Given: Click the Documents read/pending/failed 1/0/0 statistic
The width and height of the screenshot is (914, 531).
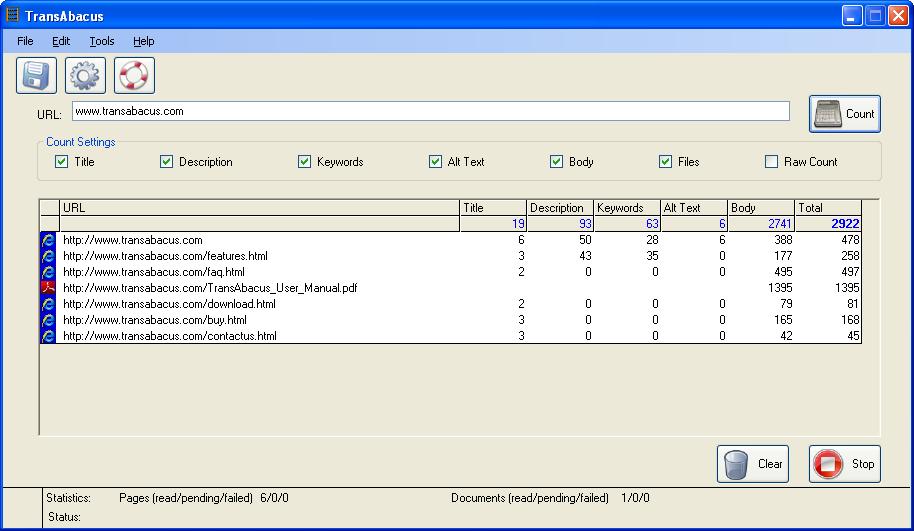Looking at the screenshot, I should pos(550,498).
